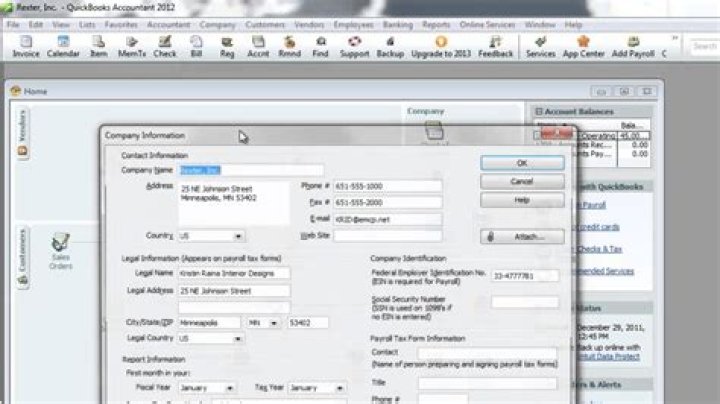This screenshot has width=720, height=404.
Task: Expand the Fiscal Year month dropdown
Action: pos(230,387)
